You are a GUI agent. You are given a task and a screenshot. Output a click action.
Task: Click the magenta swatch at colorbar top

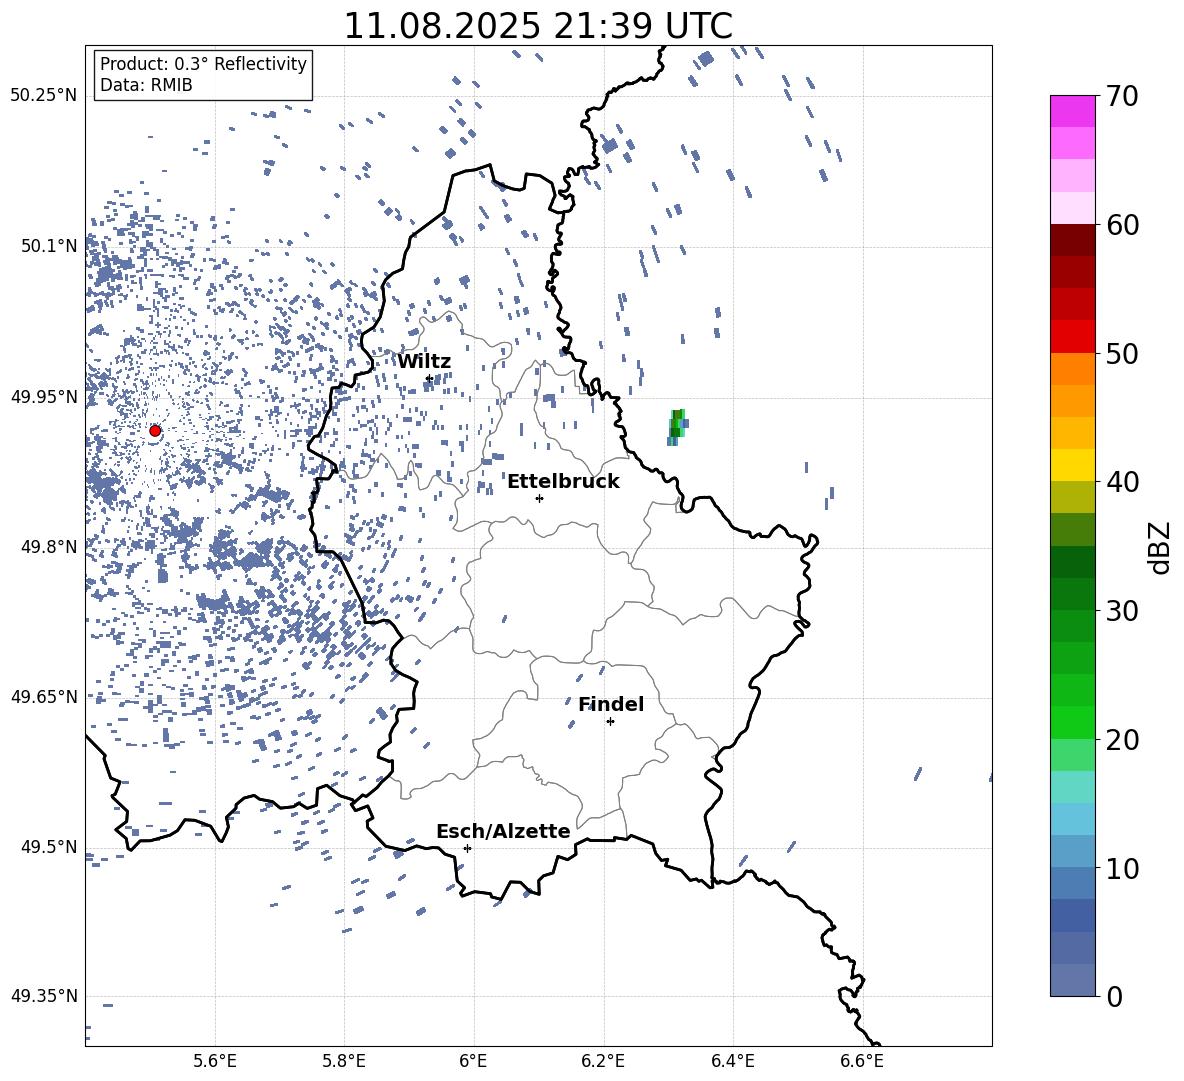1072,111
